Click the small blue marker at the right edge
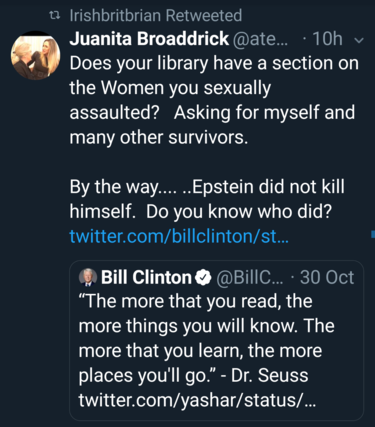Screen dimensions: 375x427 [x=373, y=234]
